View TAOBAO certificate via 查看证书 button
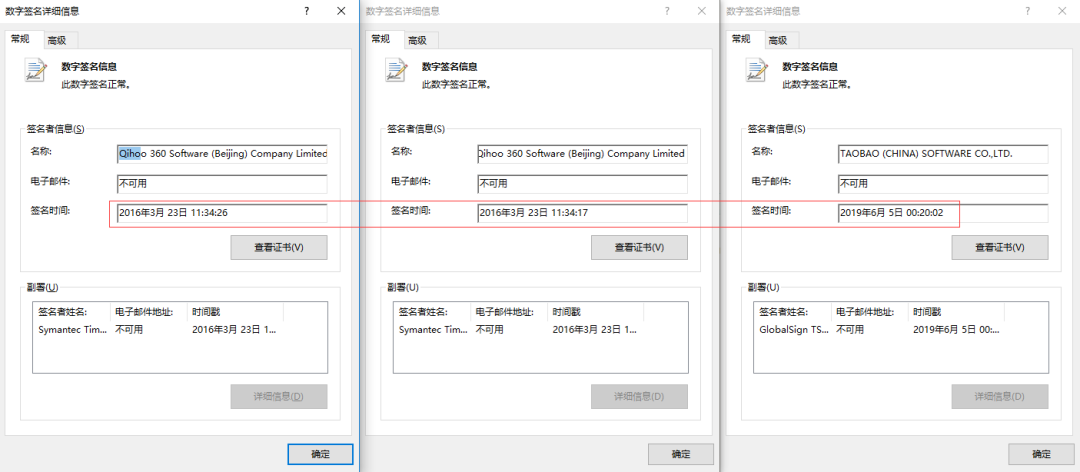 (x=1000, y=247)
